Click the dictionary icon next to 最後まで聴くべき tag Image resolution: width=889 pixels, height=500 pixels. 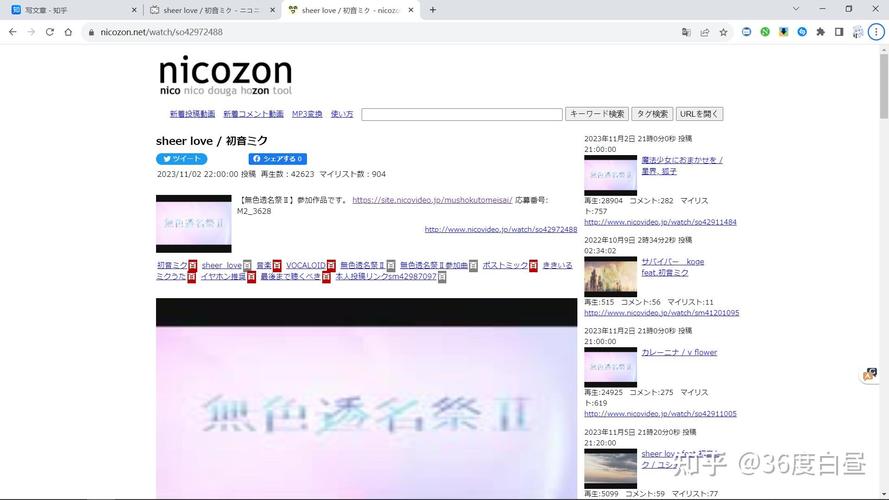(326, 277)
